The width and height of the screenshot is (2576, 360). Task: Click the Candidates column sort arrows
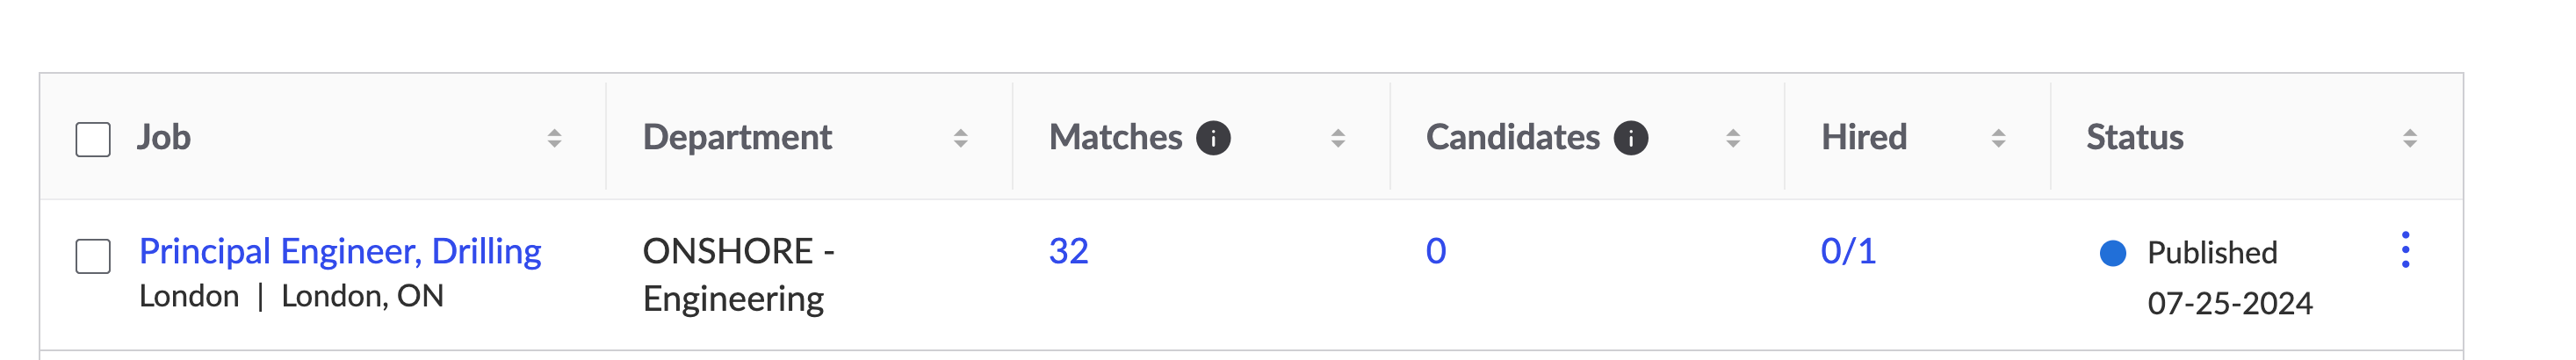coord(1733,138)
